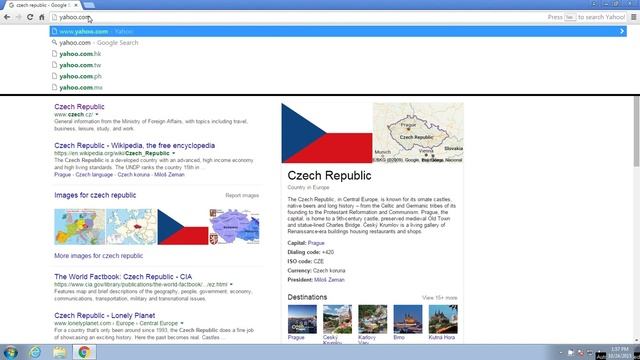Click View 15+ more destinations
The width and height of the screenshot is (640, 360).
440,298
